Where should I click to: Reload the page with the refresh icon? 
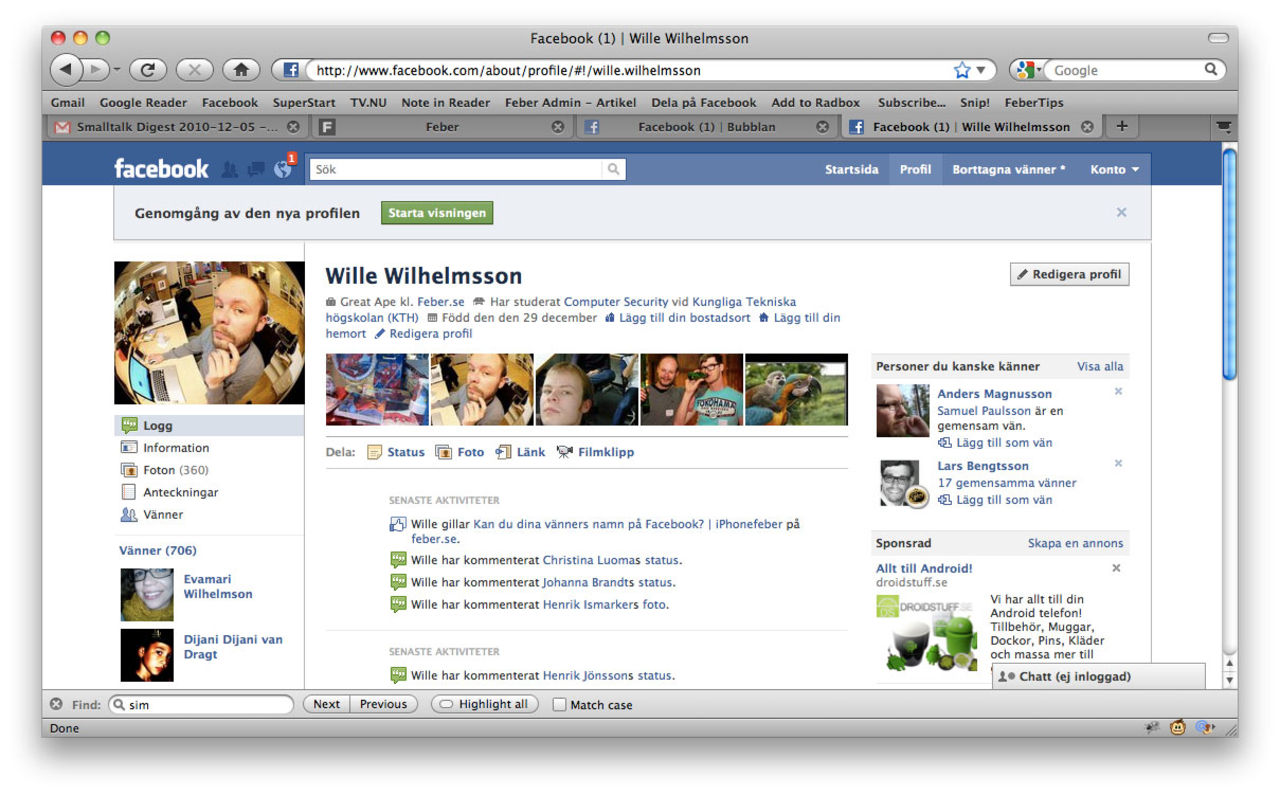[148, 70]
